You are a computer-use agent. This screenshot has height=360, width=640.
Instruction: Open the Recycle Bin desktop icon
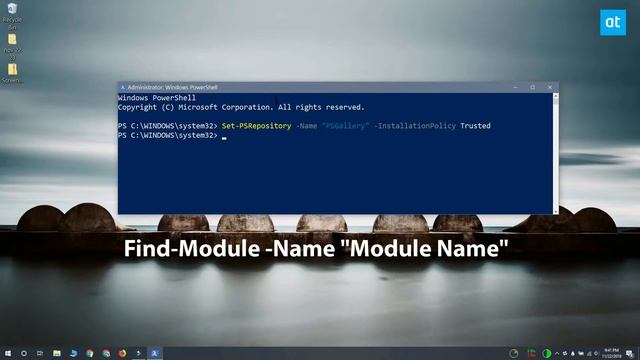12,15
